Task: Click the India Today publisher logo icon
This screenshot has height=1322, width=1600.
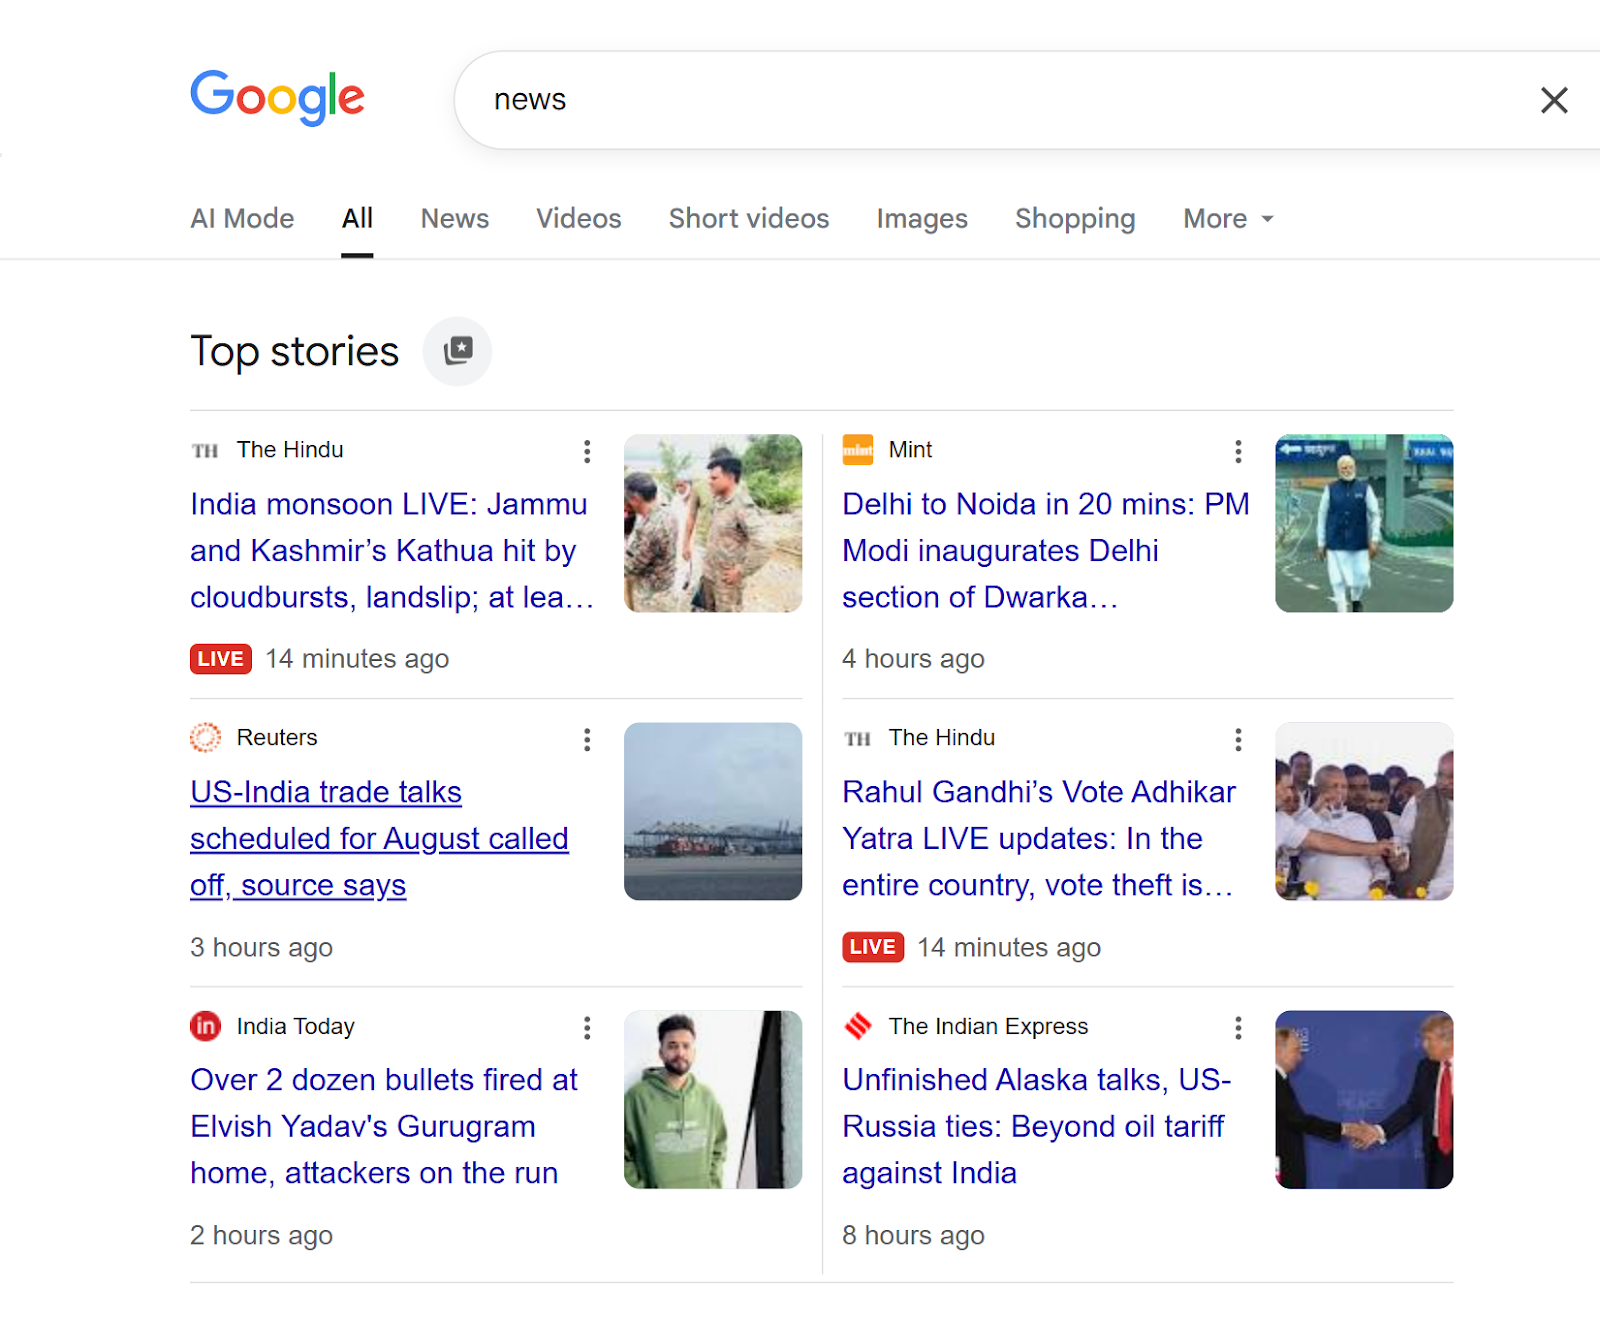Action: coord(205,1026)
